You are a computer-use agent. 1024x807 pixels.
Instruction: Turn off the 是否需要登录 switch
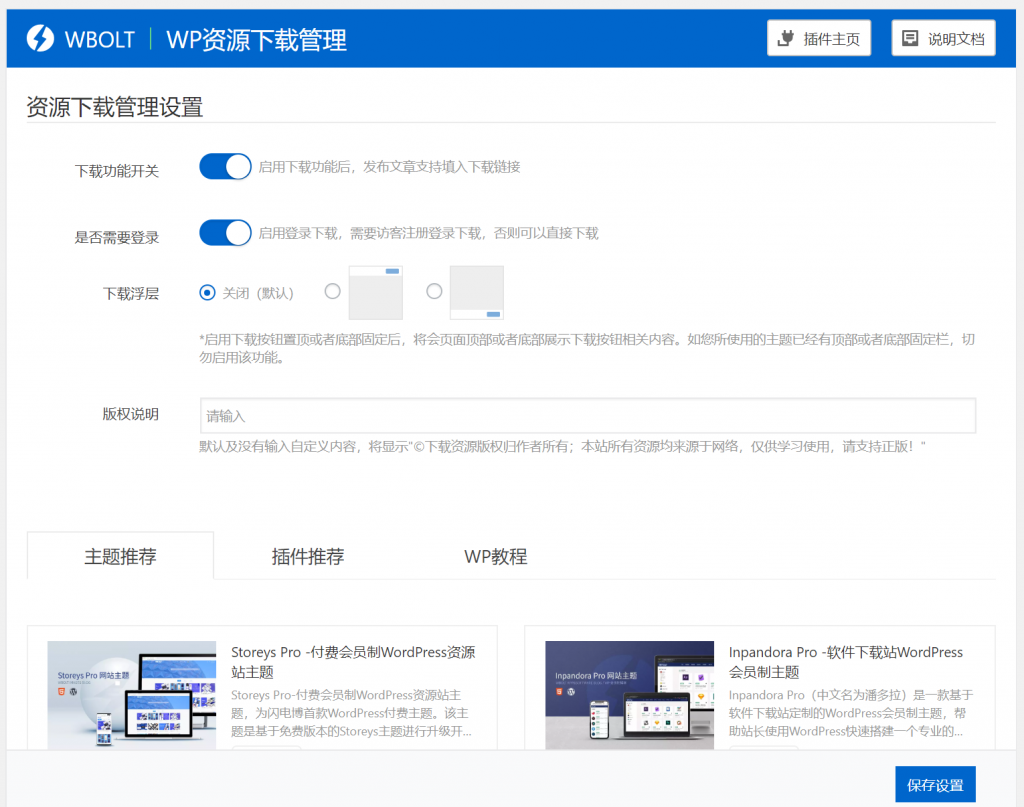tap(225, 232)
